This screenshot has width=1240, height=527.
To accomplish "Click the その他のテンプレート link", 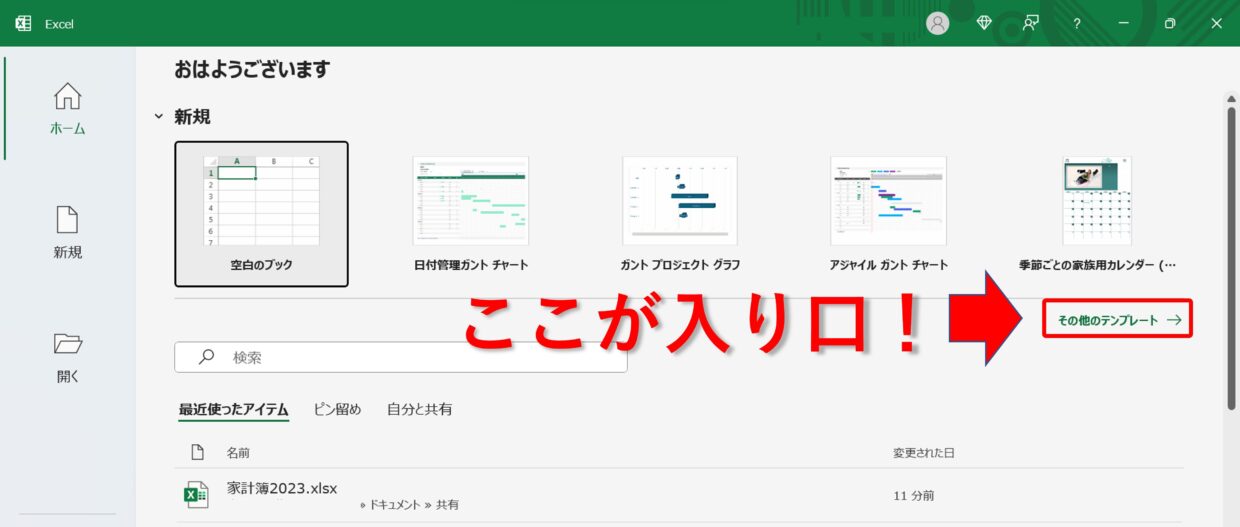I will [1118, 321].
